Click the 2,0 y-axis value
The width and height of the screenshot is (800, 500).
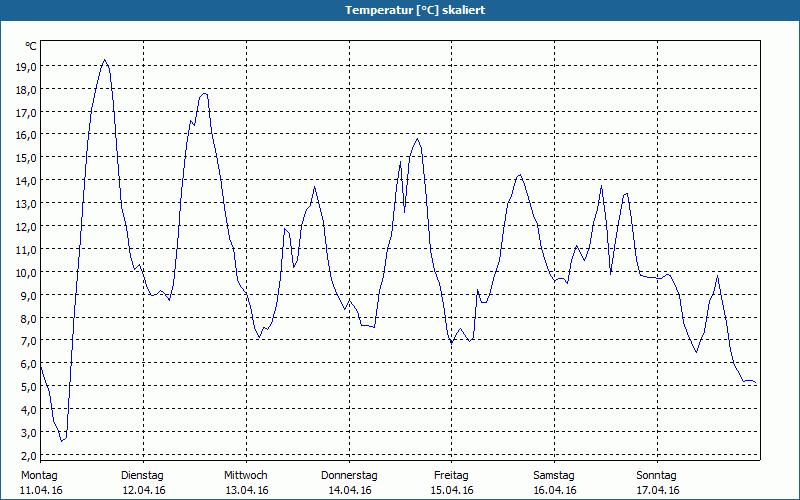(x=29, y=455)
